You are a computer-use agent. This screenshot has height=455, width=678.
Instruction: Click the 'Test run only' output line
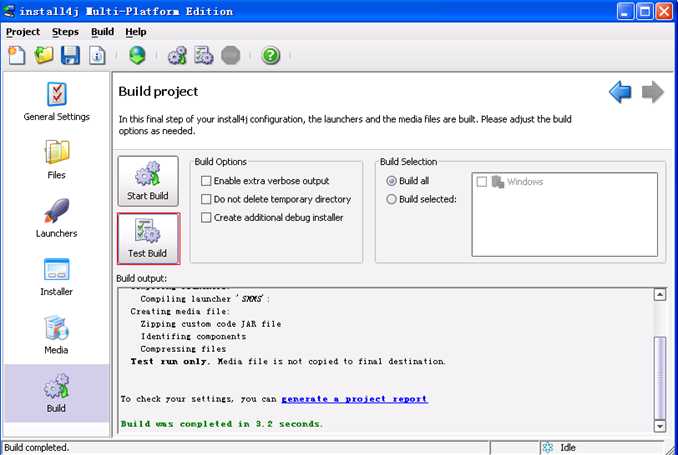(x=288, y=361)
